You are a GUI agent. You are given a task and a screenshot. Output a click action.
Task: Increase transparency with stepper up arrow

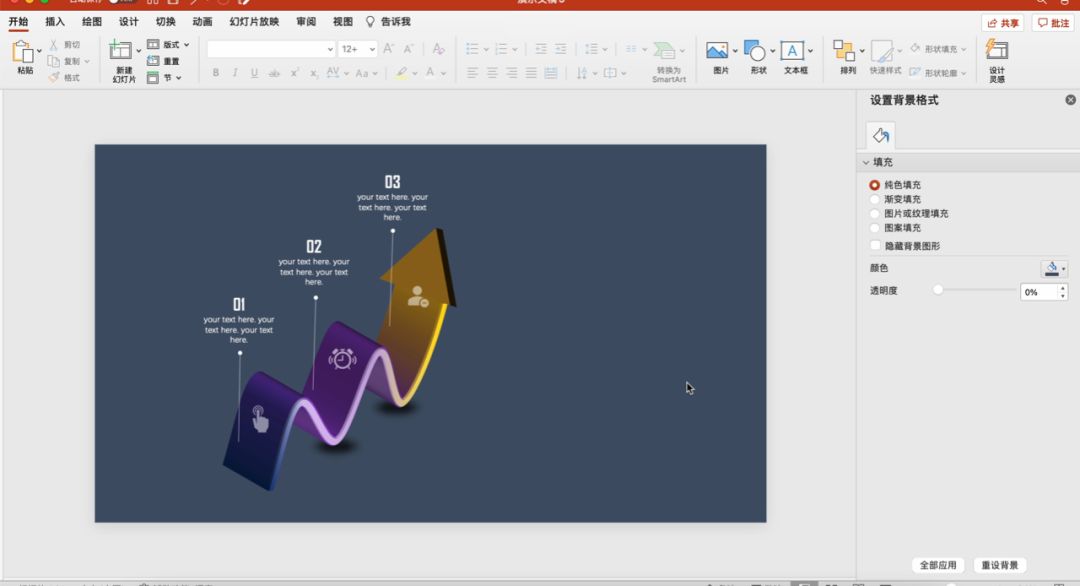pyautogui.click(x=1063, y=288)
